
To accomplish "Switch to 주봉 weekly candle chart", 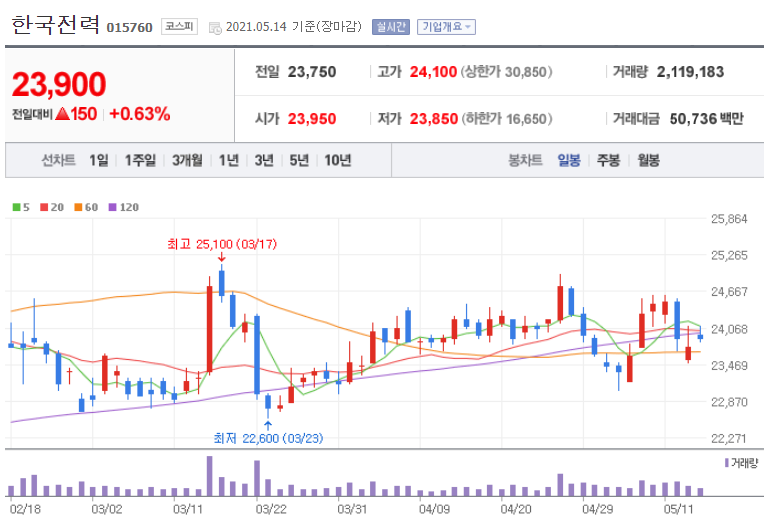I will [x=609, y=160].
